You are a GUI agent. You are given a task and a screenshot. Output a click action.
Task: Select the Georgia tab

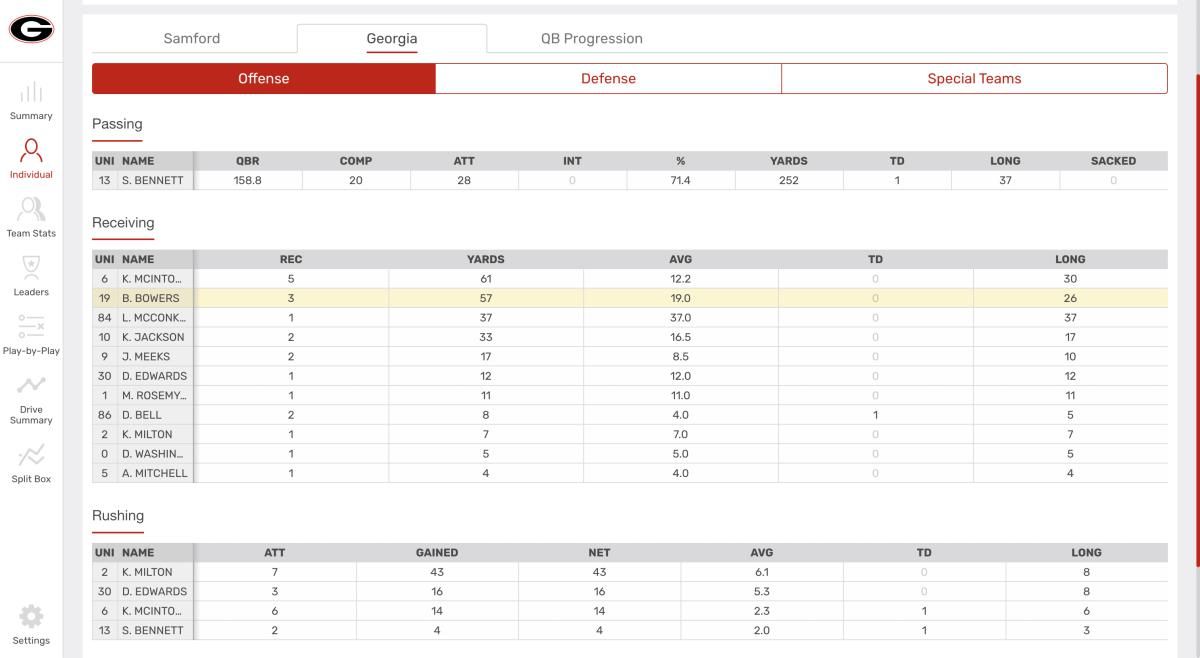tap(392, 39)
